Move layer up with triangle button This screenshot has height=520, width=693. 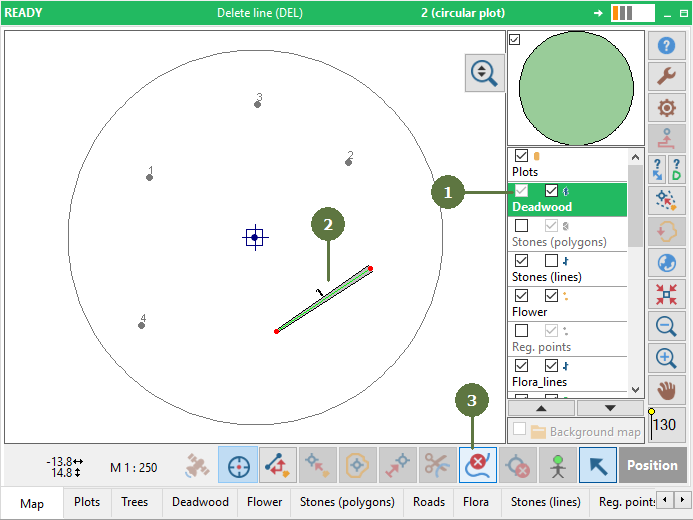(x=541, y=408)
